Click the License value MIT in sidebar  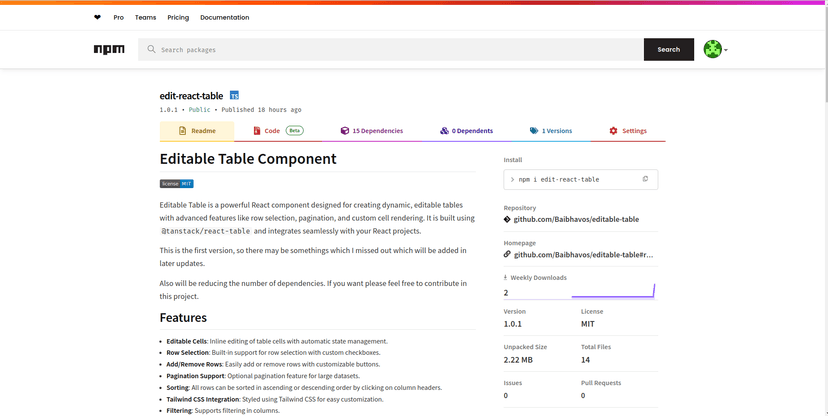tap(588, 324)
